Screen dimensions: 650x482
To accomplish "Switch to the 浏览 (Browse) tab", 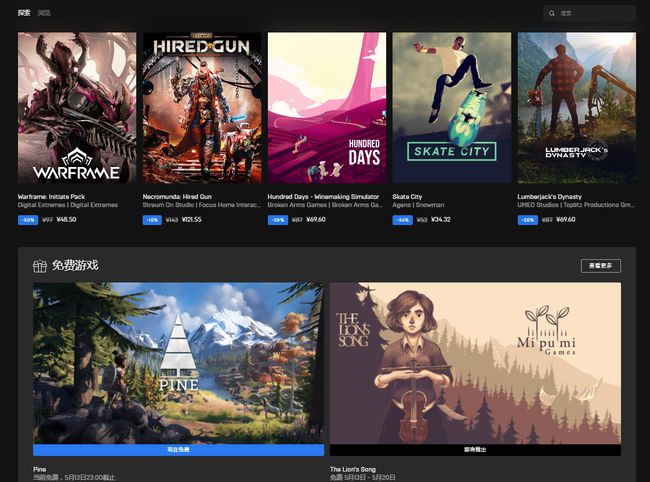I will click(x=44, y=13).
